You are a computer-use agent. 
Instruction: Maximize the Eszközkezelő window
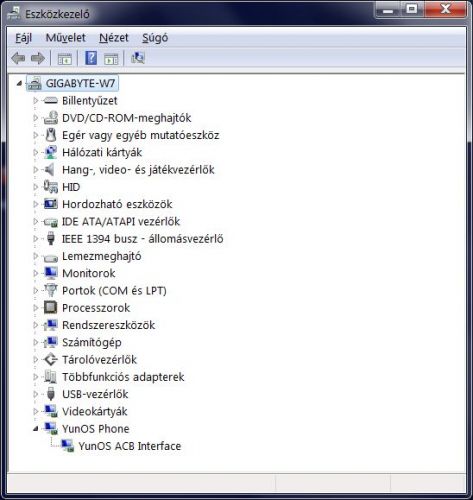click(x=412, y=9)
